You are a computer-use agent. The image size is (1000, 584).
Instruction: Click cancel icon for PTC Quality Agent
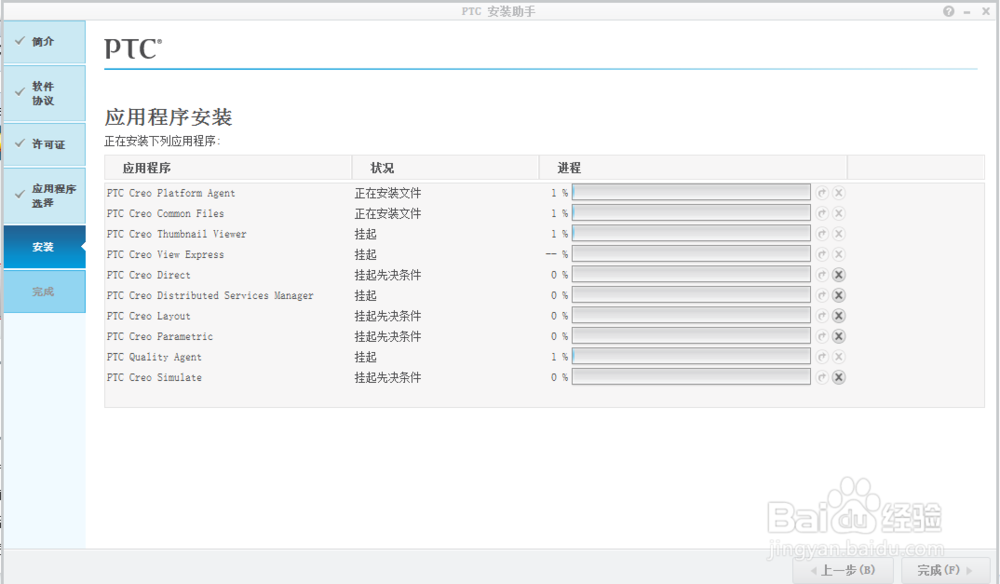pos(839,357)
